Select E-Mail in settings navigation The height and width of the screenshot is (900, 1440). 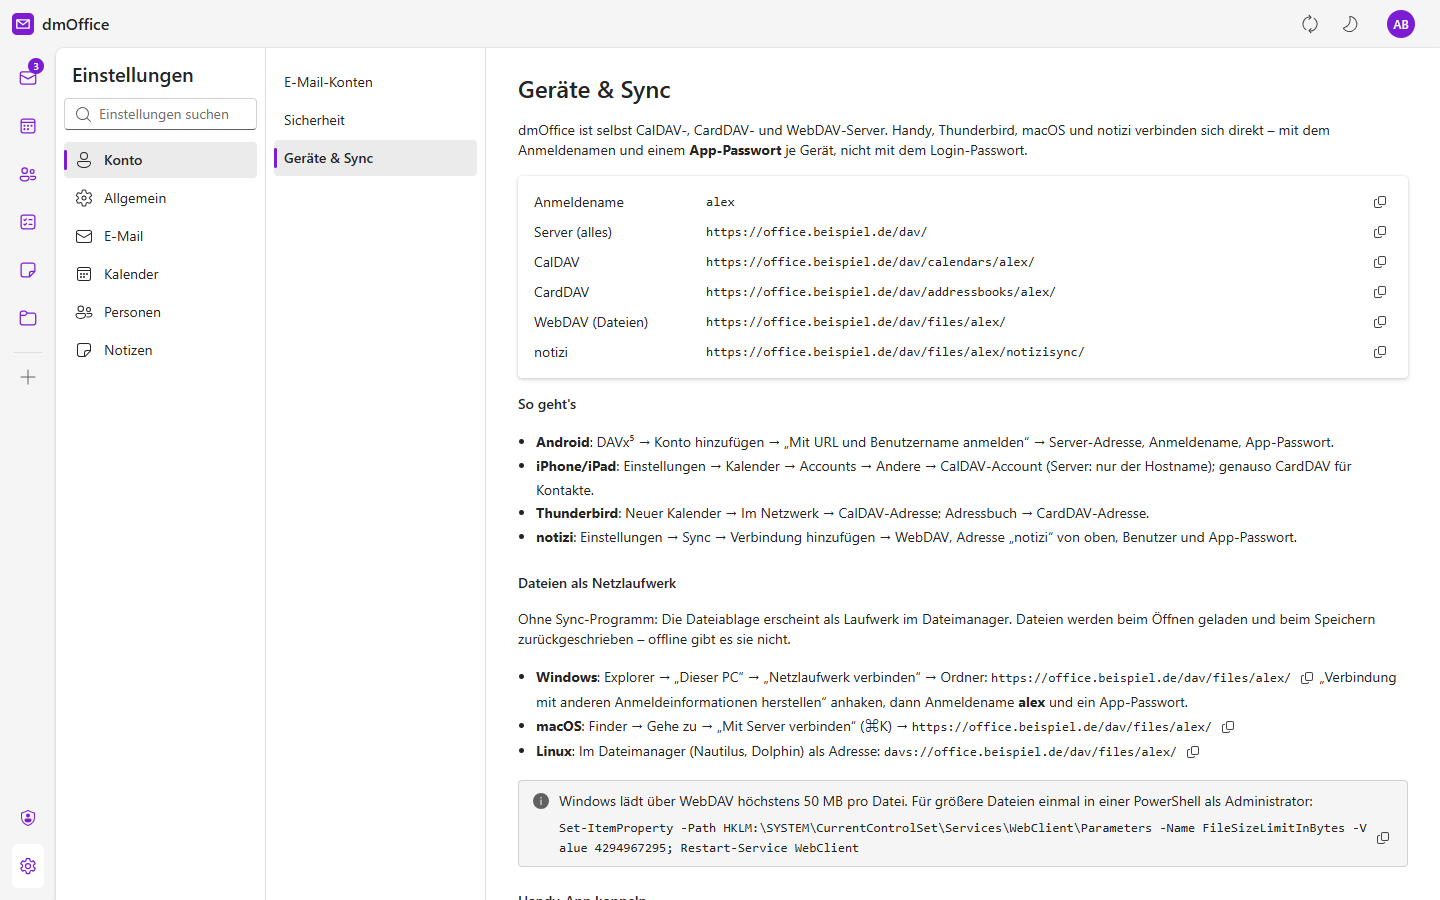click(x=160, y=236)
